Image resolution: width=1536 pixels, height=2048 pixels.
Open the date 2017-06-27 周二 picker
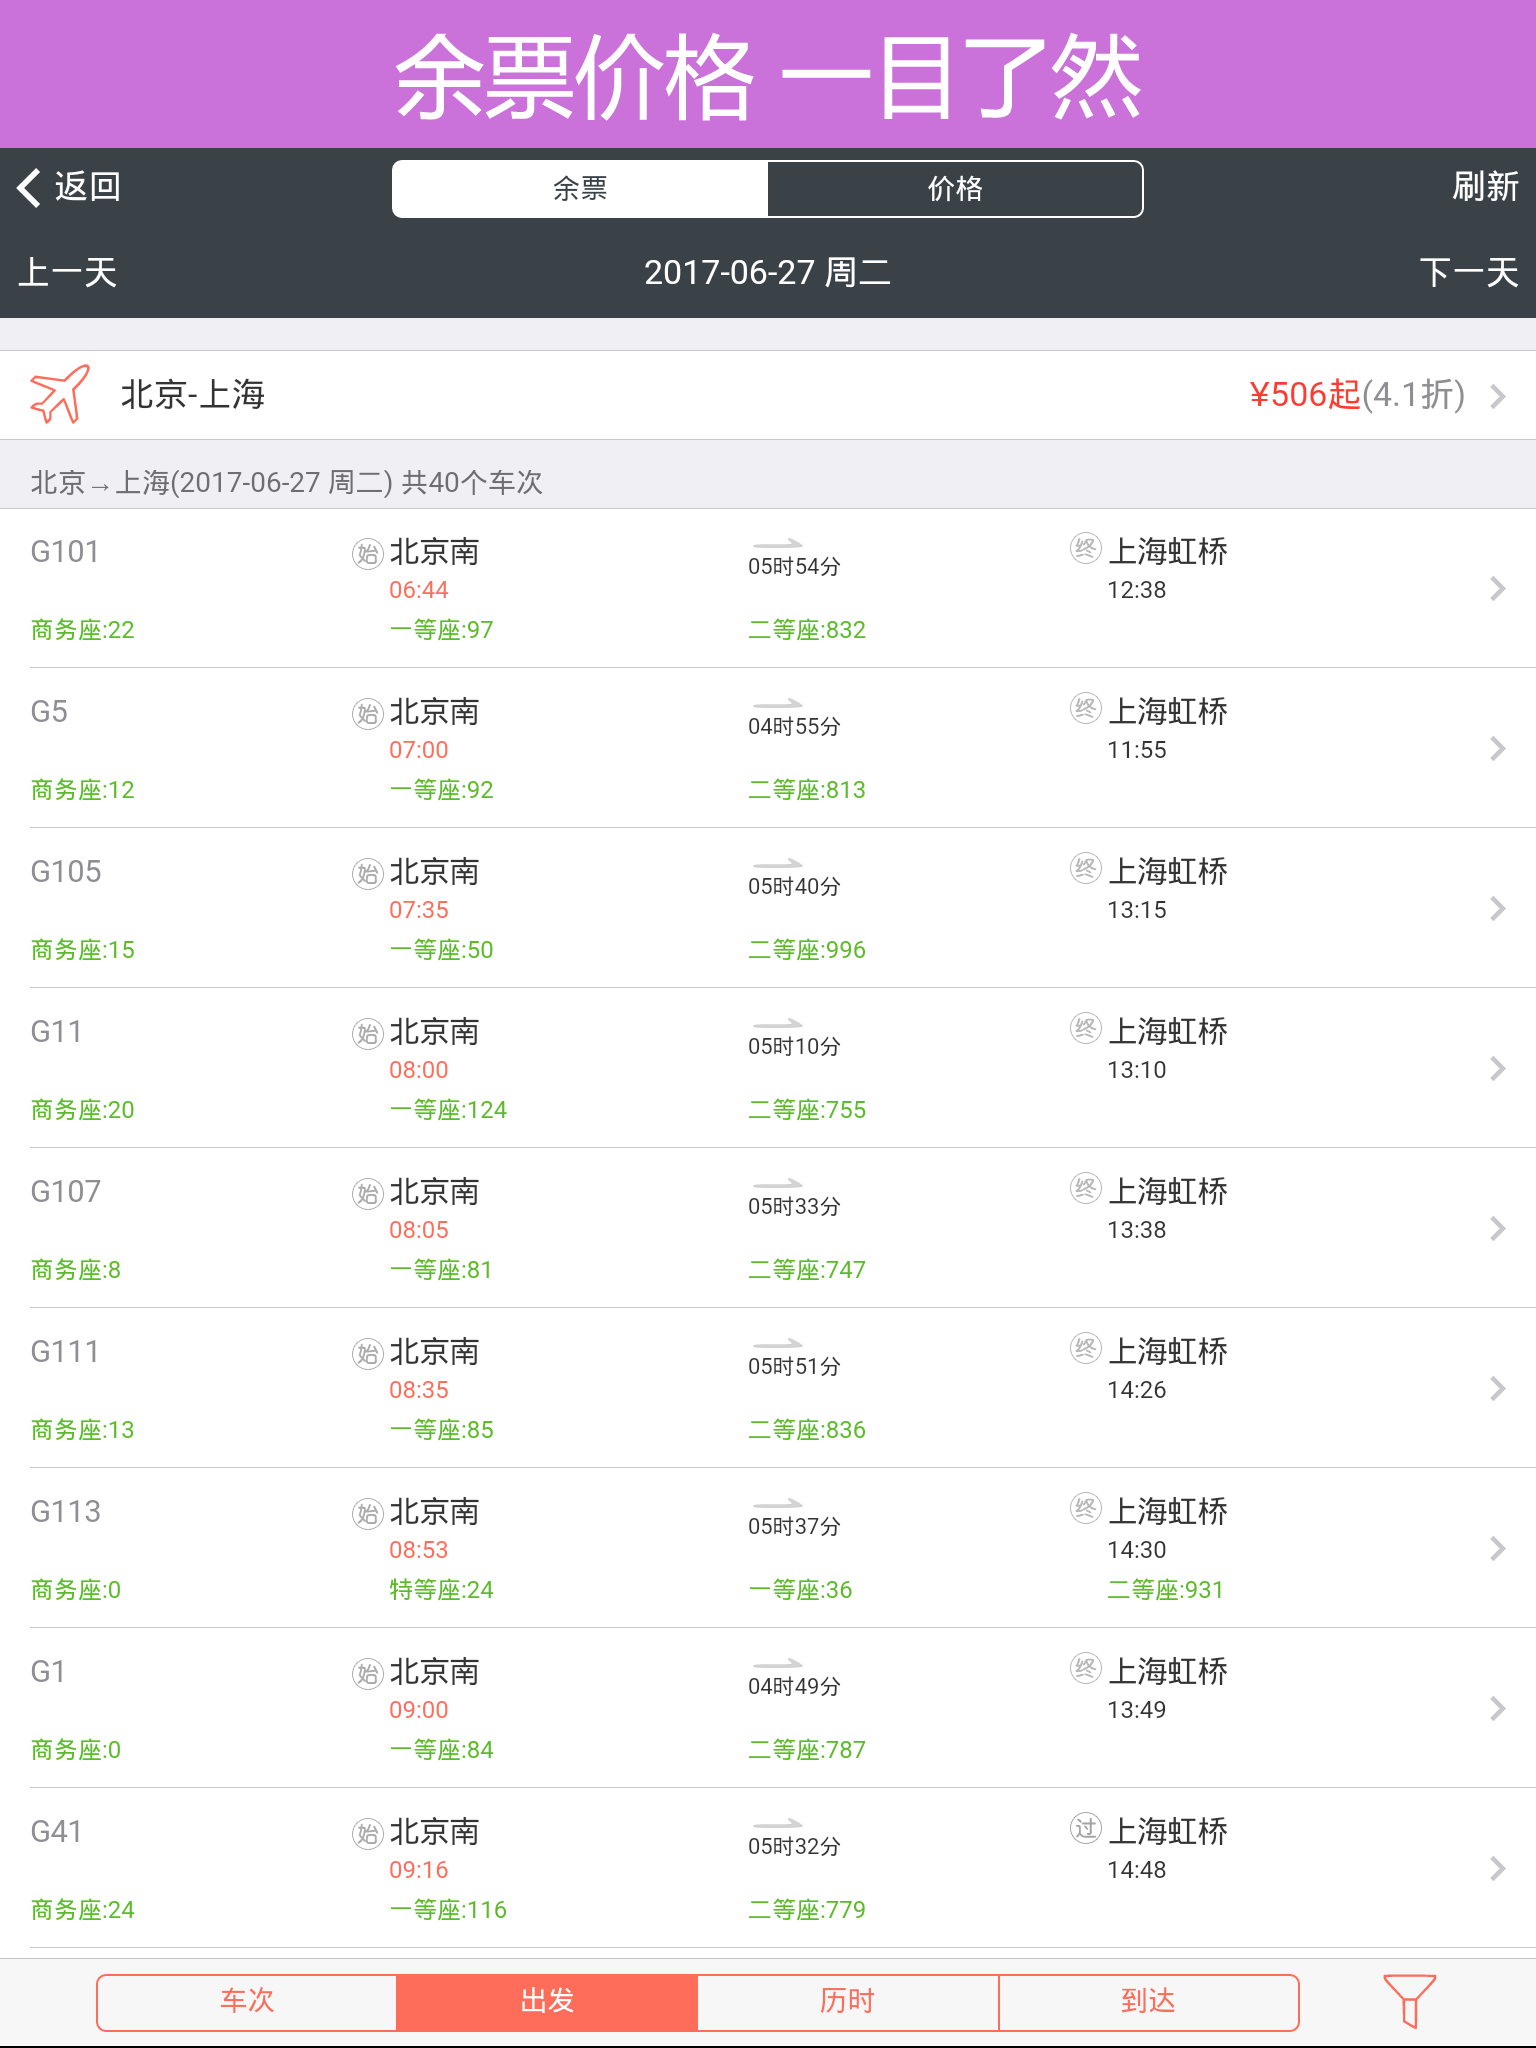tap(767, 272)
